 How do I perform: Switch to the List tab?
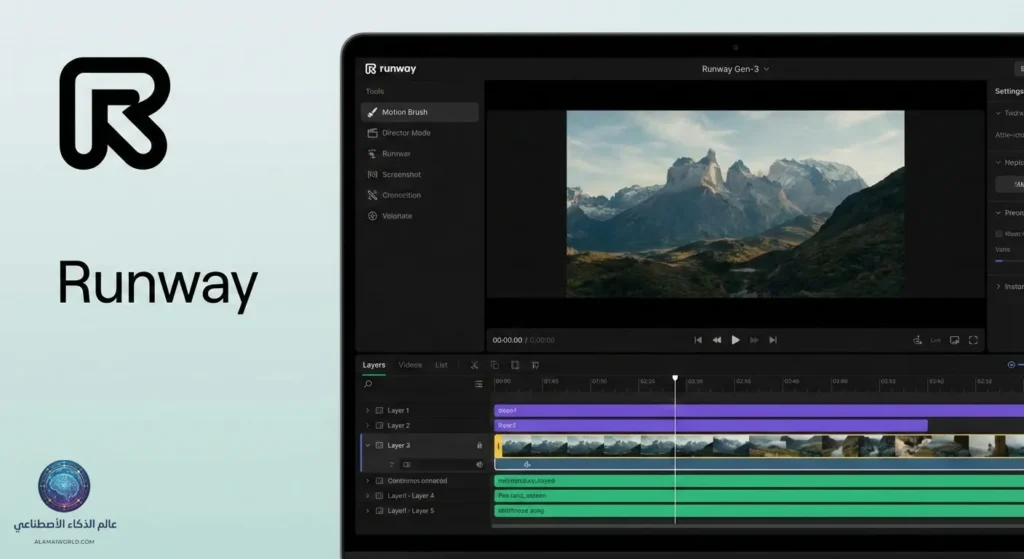pos(441,365)
